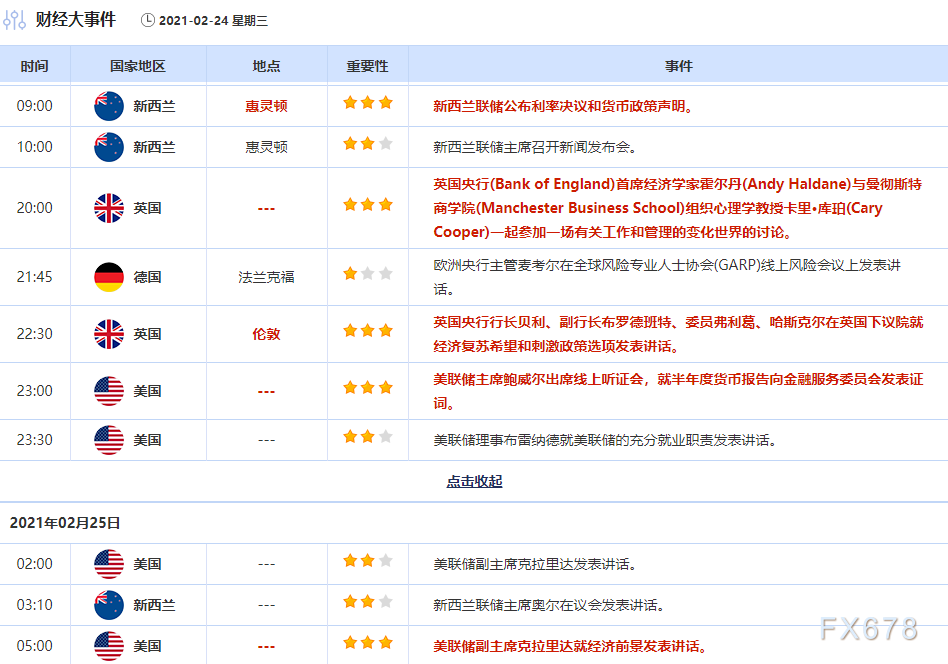The height and width of the screenshot is (664, 948).
Task: Collapse the list via 点击收起
Action: tap(474, 481)
